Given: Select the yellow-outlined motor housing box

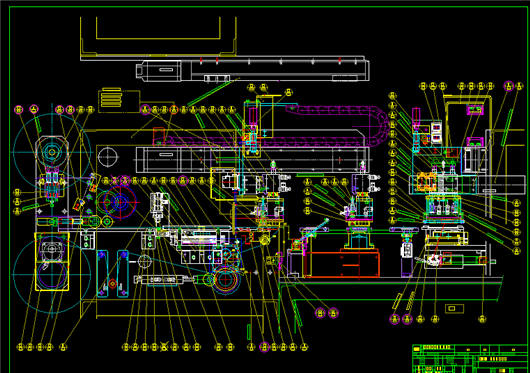Looking at the screenshot, I should (x=52, y=262).
